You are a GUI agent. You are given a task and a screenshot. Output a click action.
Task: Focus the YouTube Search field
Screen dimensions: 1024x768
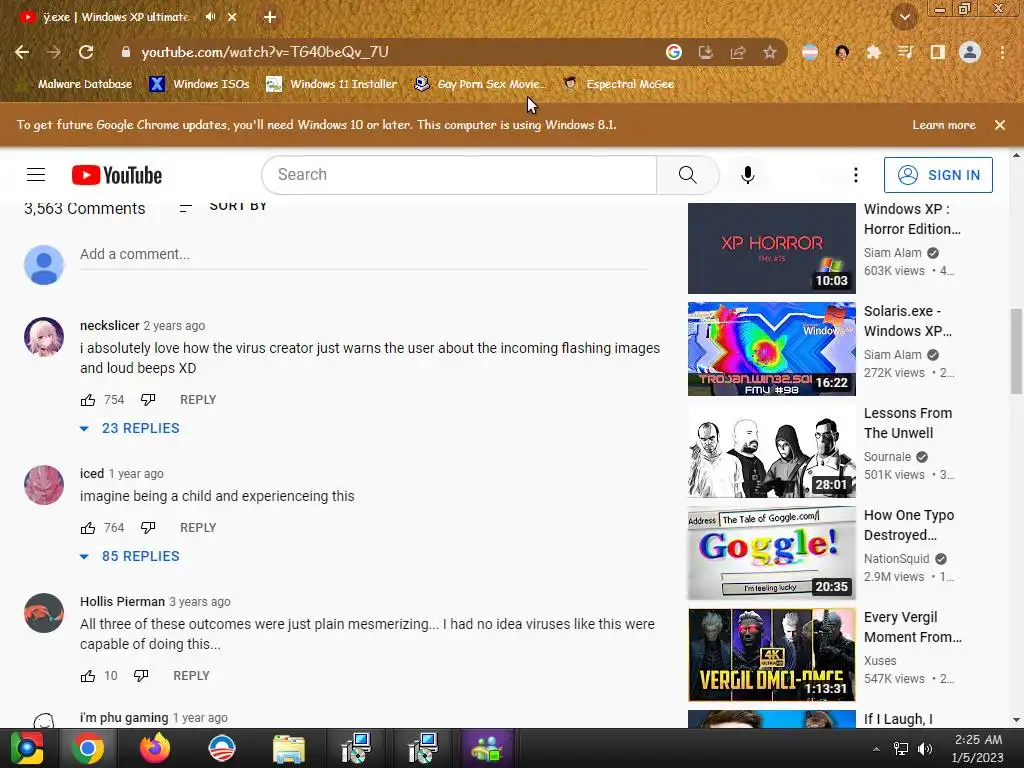tap(459, 174)
